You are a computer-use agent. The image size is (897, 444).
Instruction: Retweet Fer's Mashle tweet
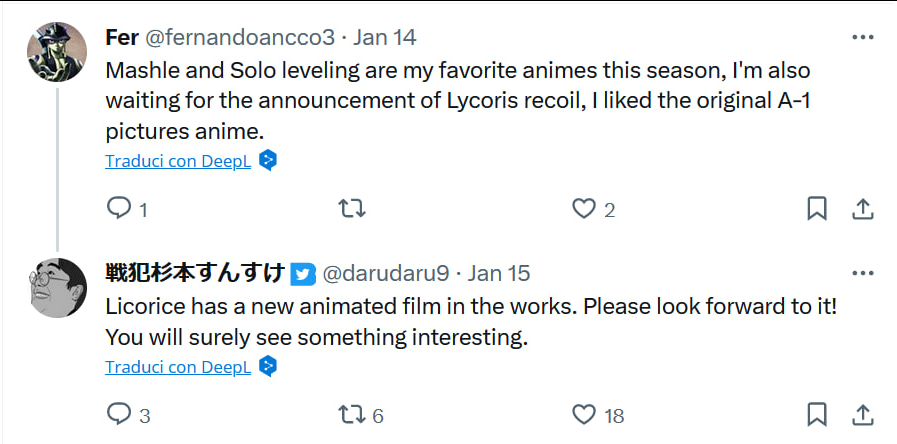click(352, 209)
